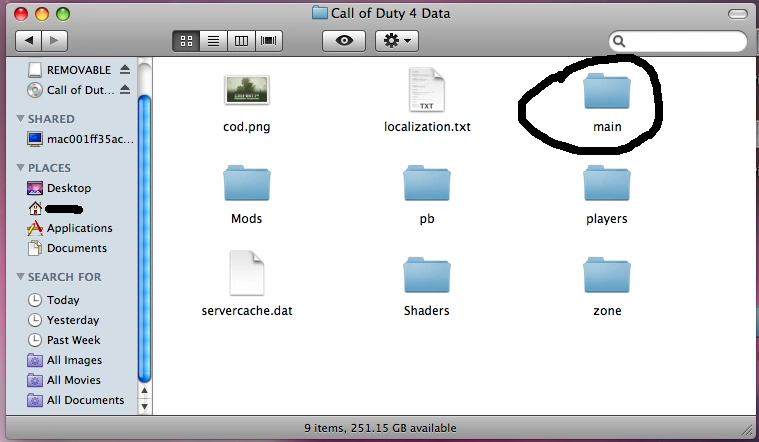Click the Shaders folder name label

[x=427, y=311]
